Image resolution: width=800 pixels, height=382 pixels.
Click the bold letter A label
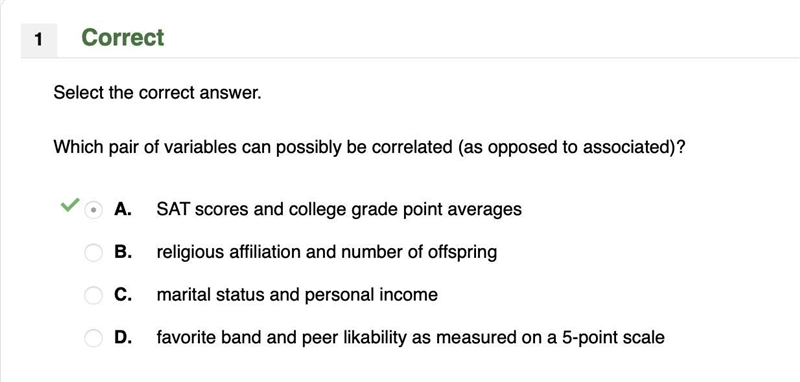tap(123, 209)
